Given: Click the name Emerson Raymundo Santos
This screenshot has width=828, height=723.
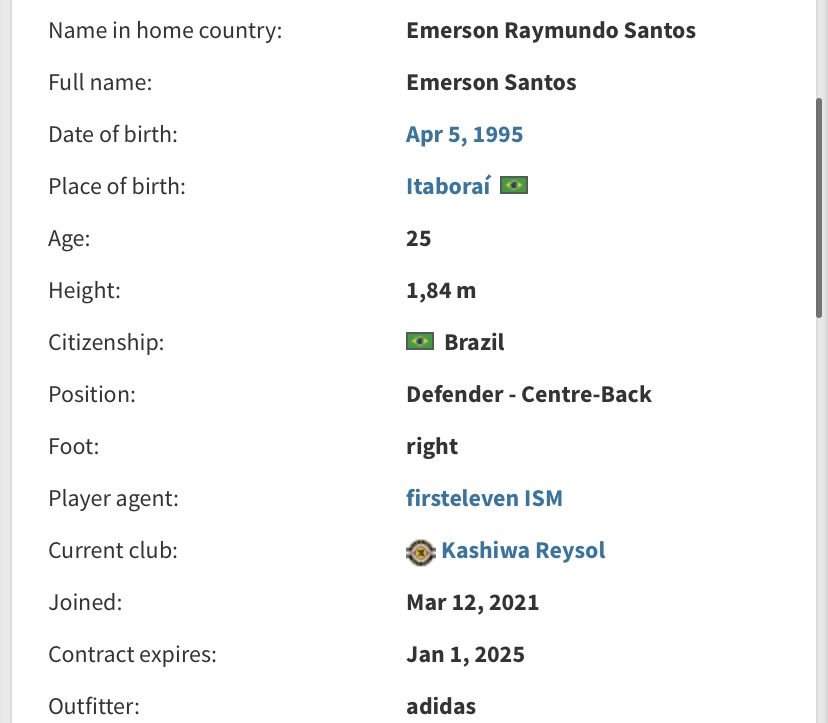Looking at the screenshot, I should point(551,31).
